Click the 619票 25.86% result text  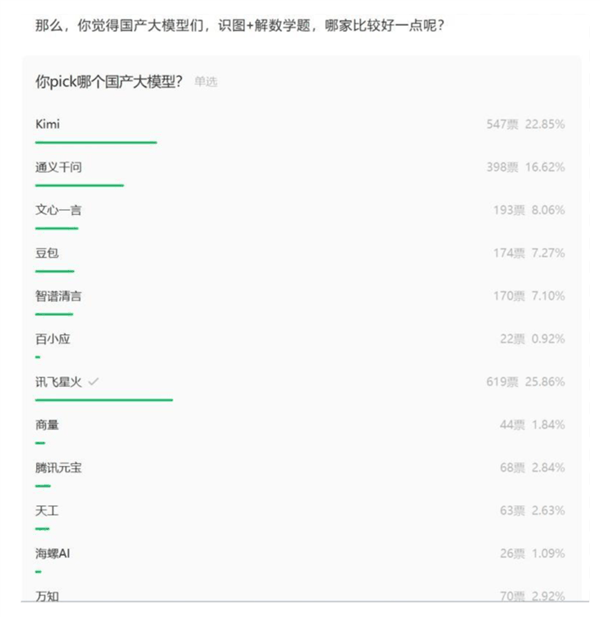tap(525, 382)
